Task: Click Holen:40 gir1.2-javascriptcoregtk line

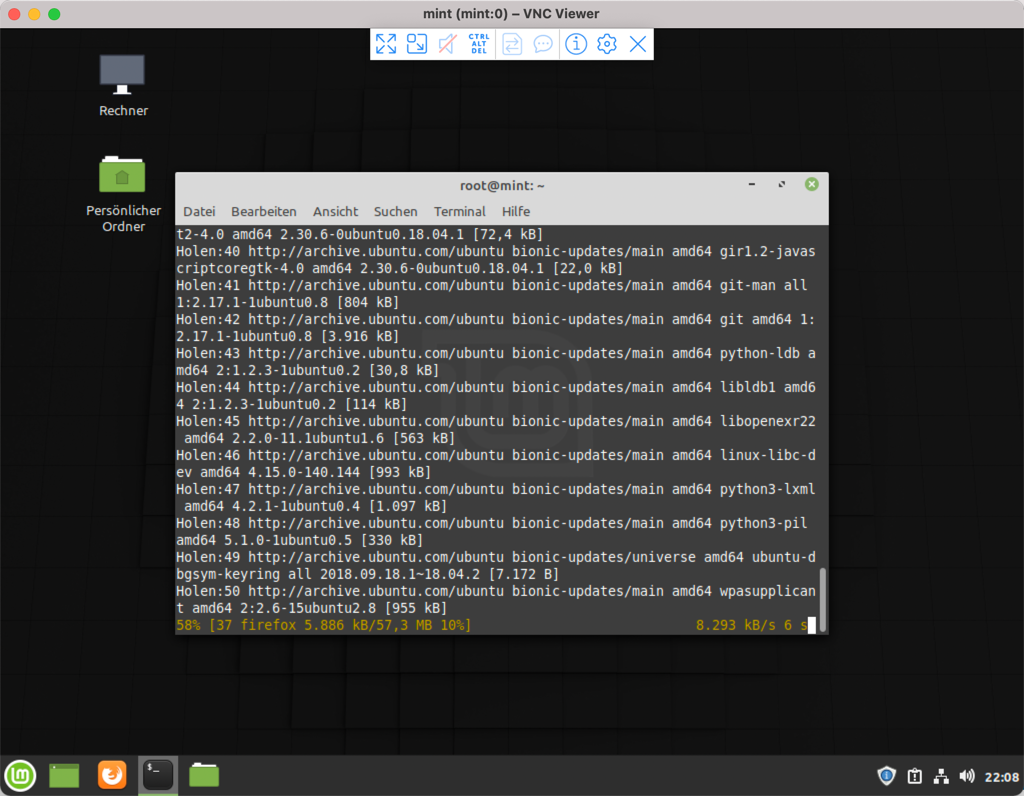Action: 496,260
